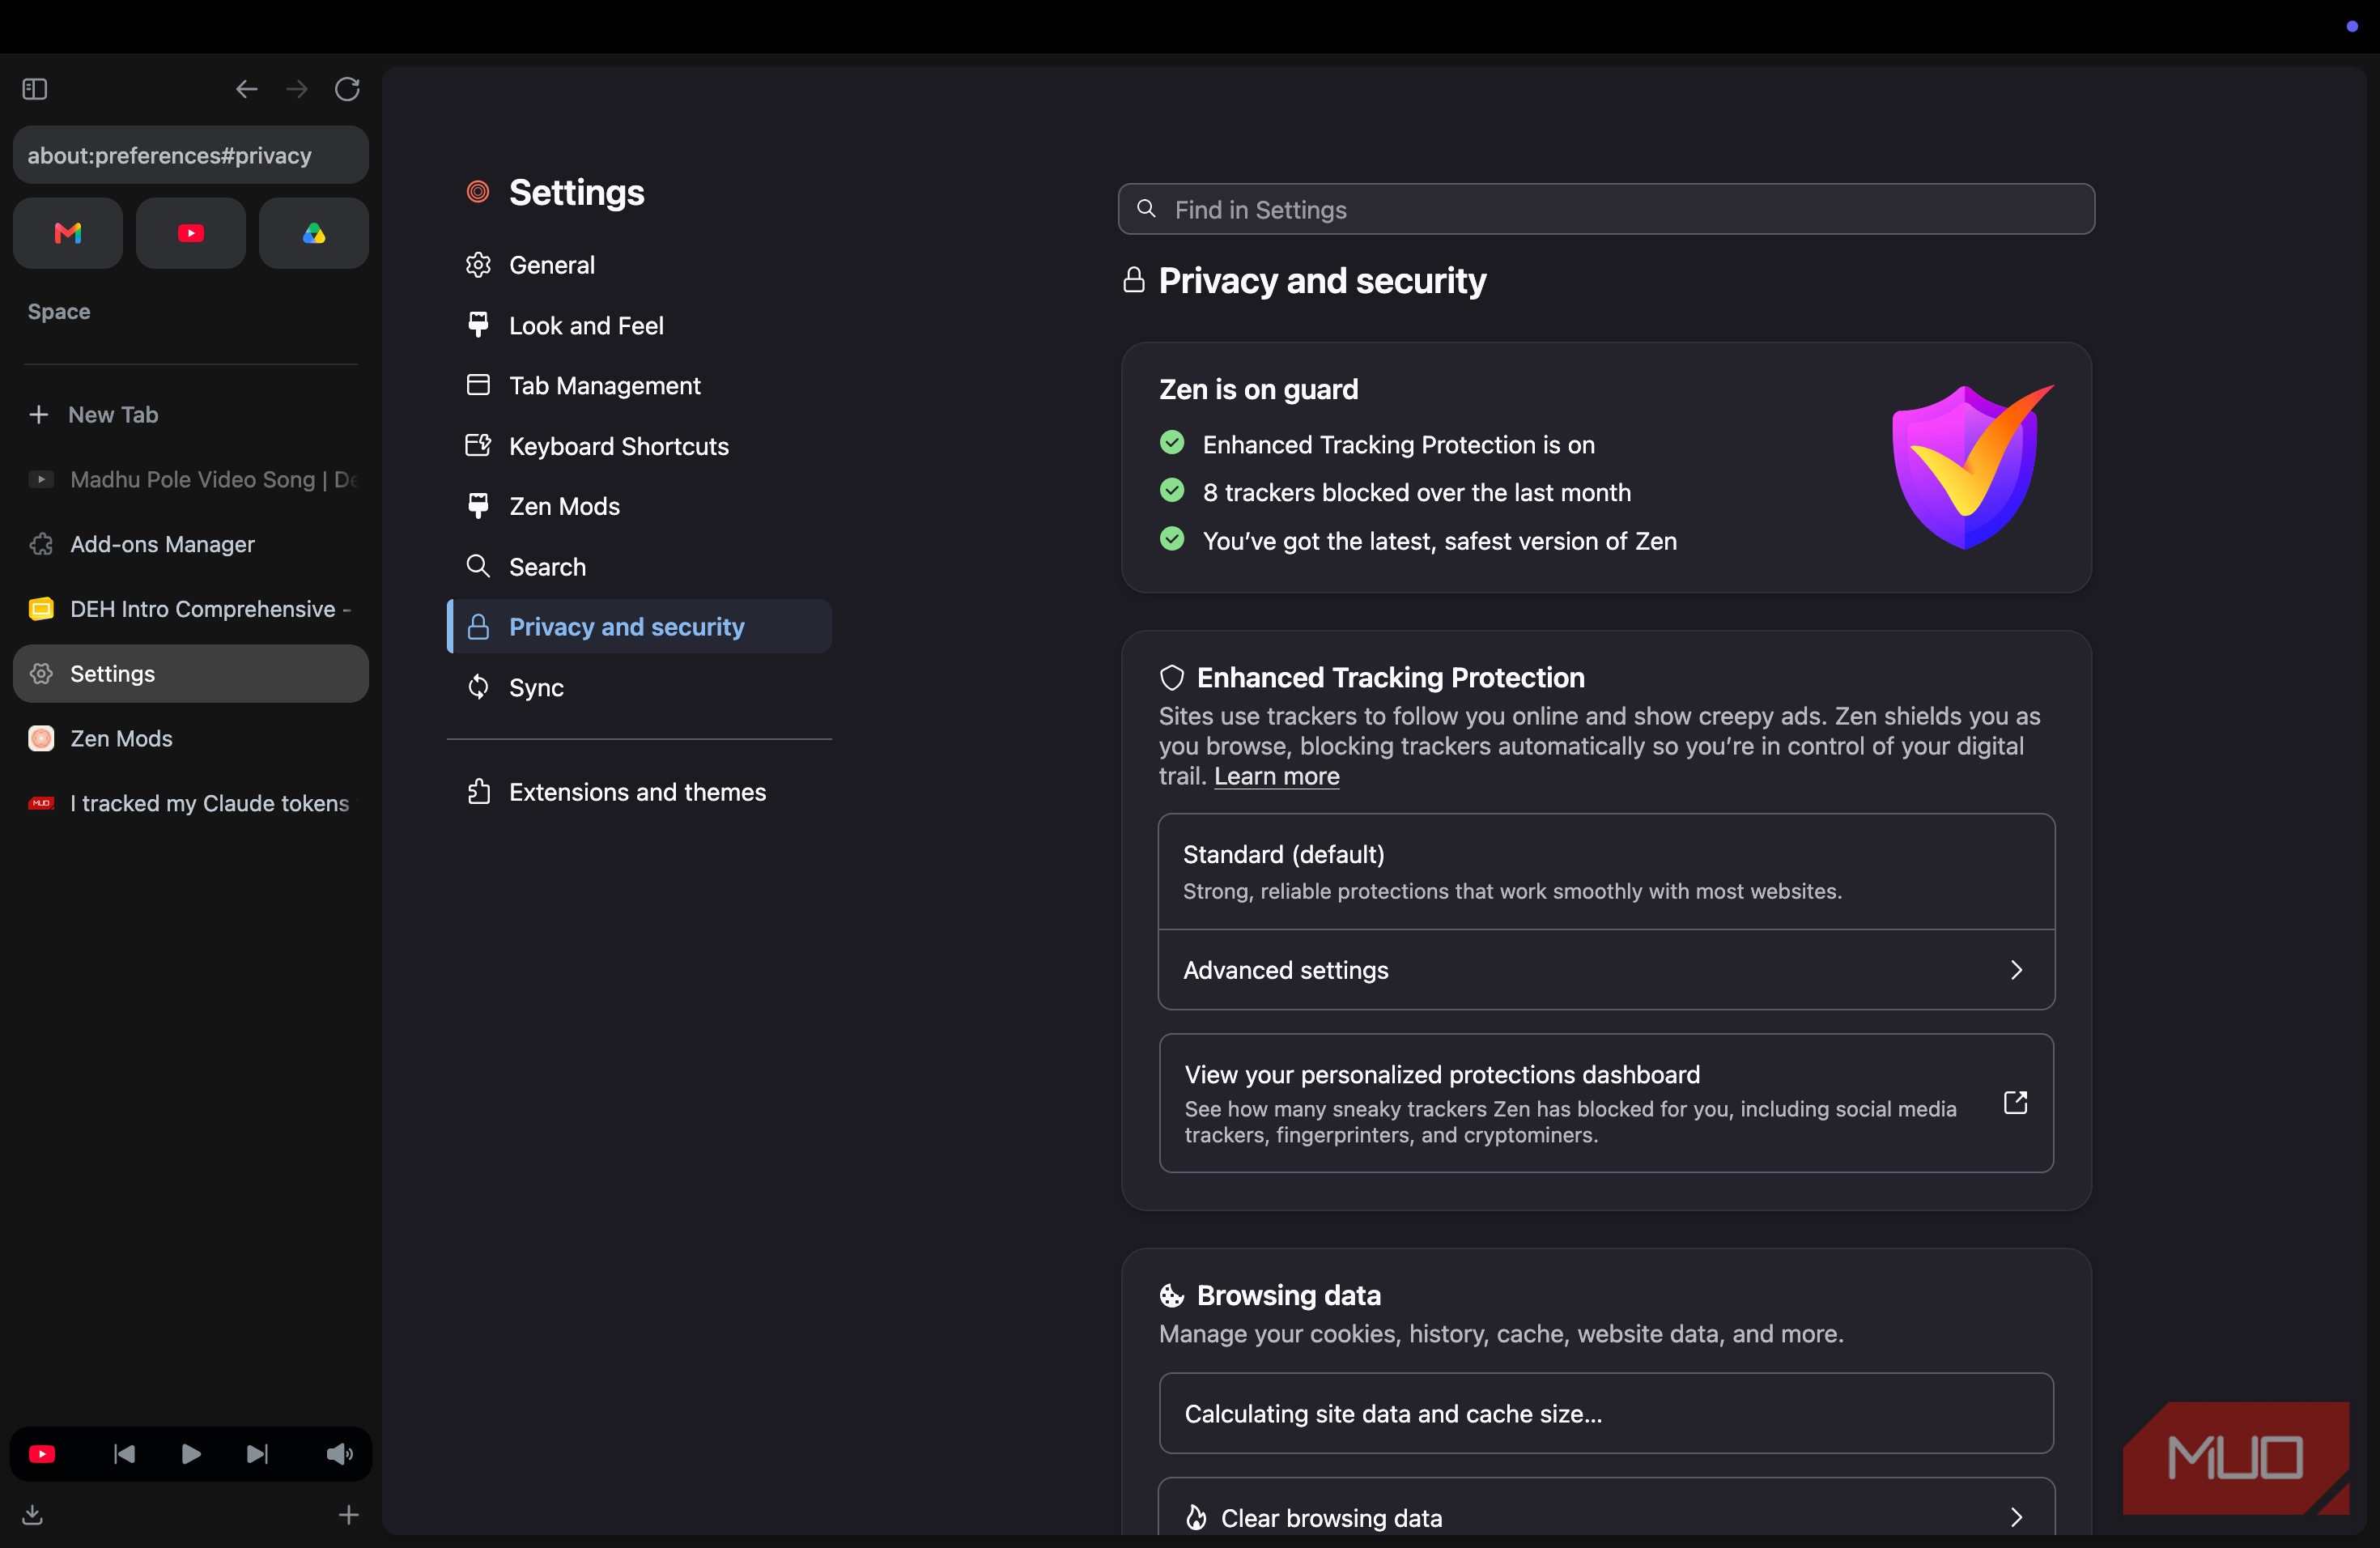Image resolution: width=2380 pixels, height=1548 pixels.
Task: Open the Gmail pinned essential
Action: pos(68,233)
